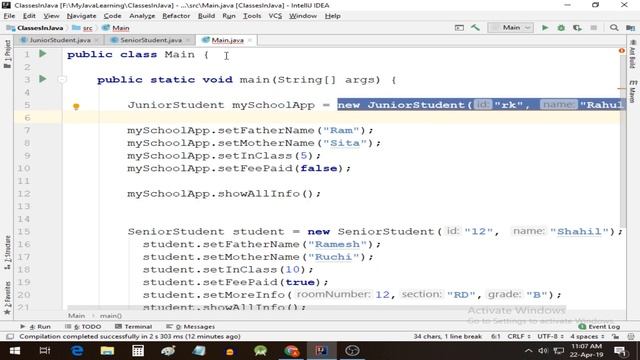Open Ant Build panel on right edge
640x360 pixels.
coord(632,54)
